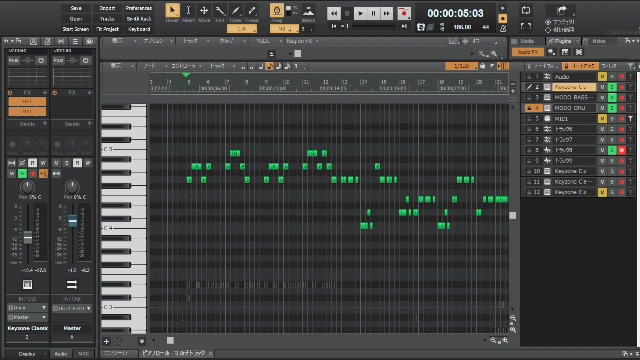
Task: Unmute the MIDI track 5
Action: (602, 119)
